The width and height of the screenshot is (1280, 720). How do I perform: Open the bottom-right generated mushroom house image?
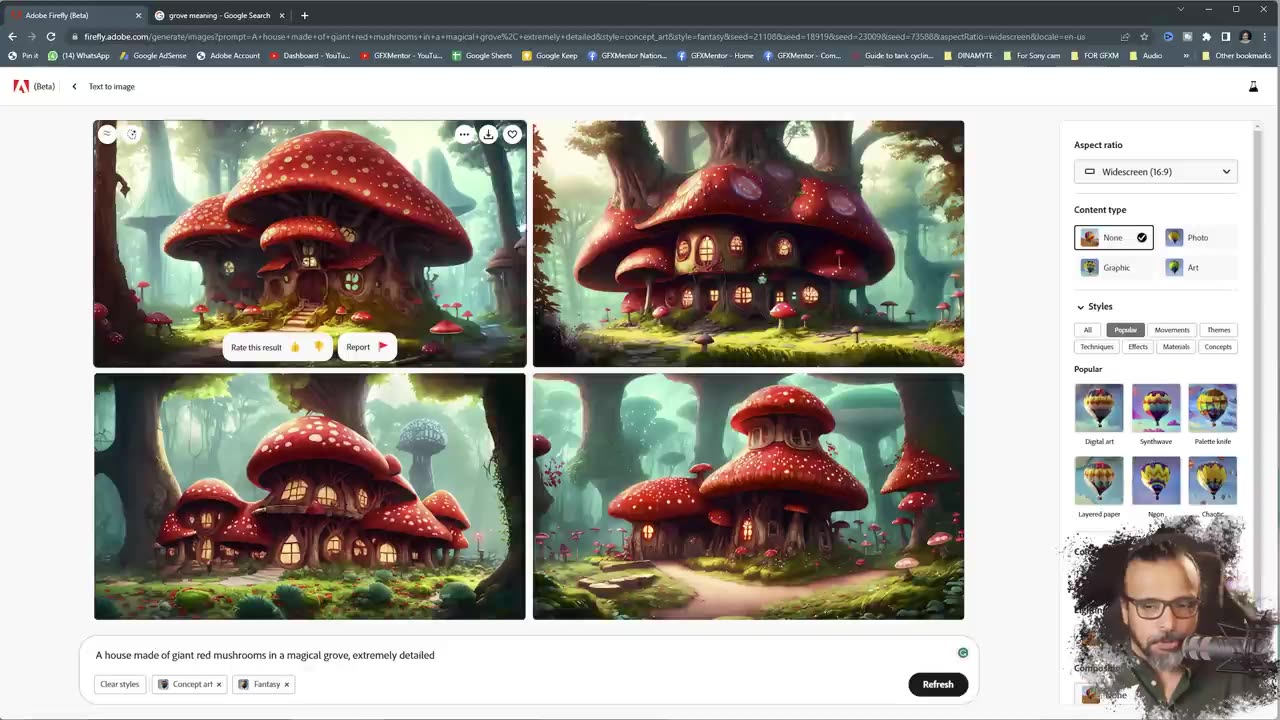click(x=748, y=496)
